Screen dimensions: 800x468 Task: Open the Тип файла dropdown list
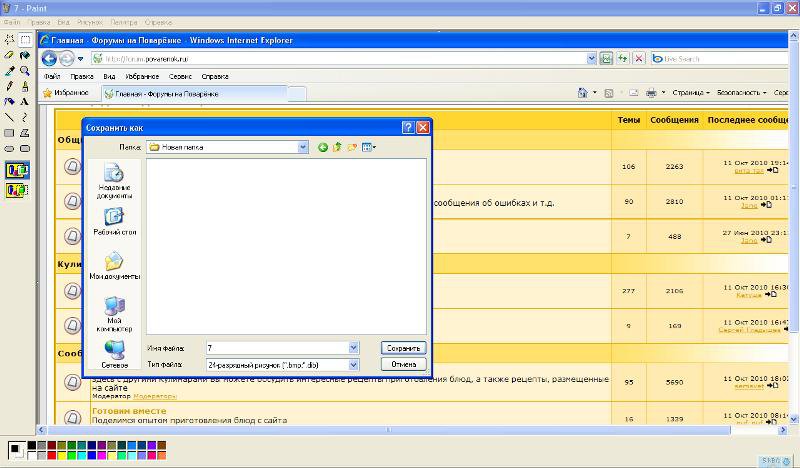pyautogui.click(x=353, y=365)
